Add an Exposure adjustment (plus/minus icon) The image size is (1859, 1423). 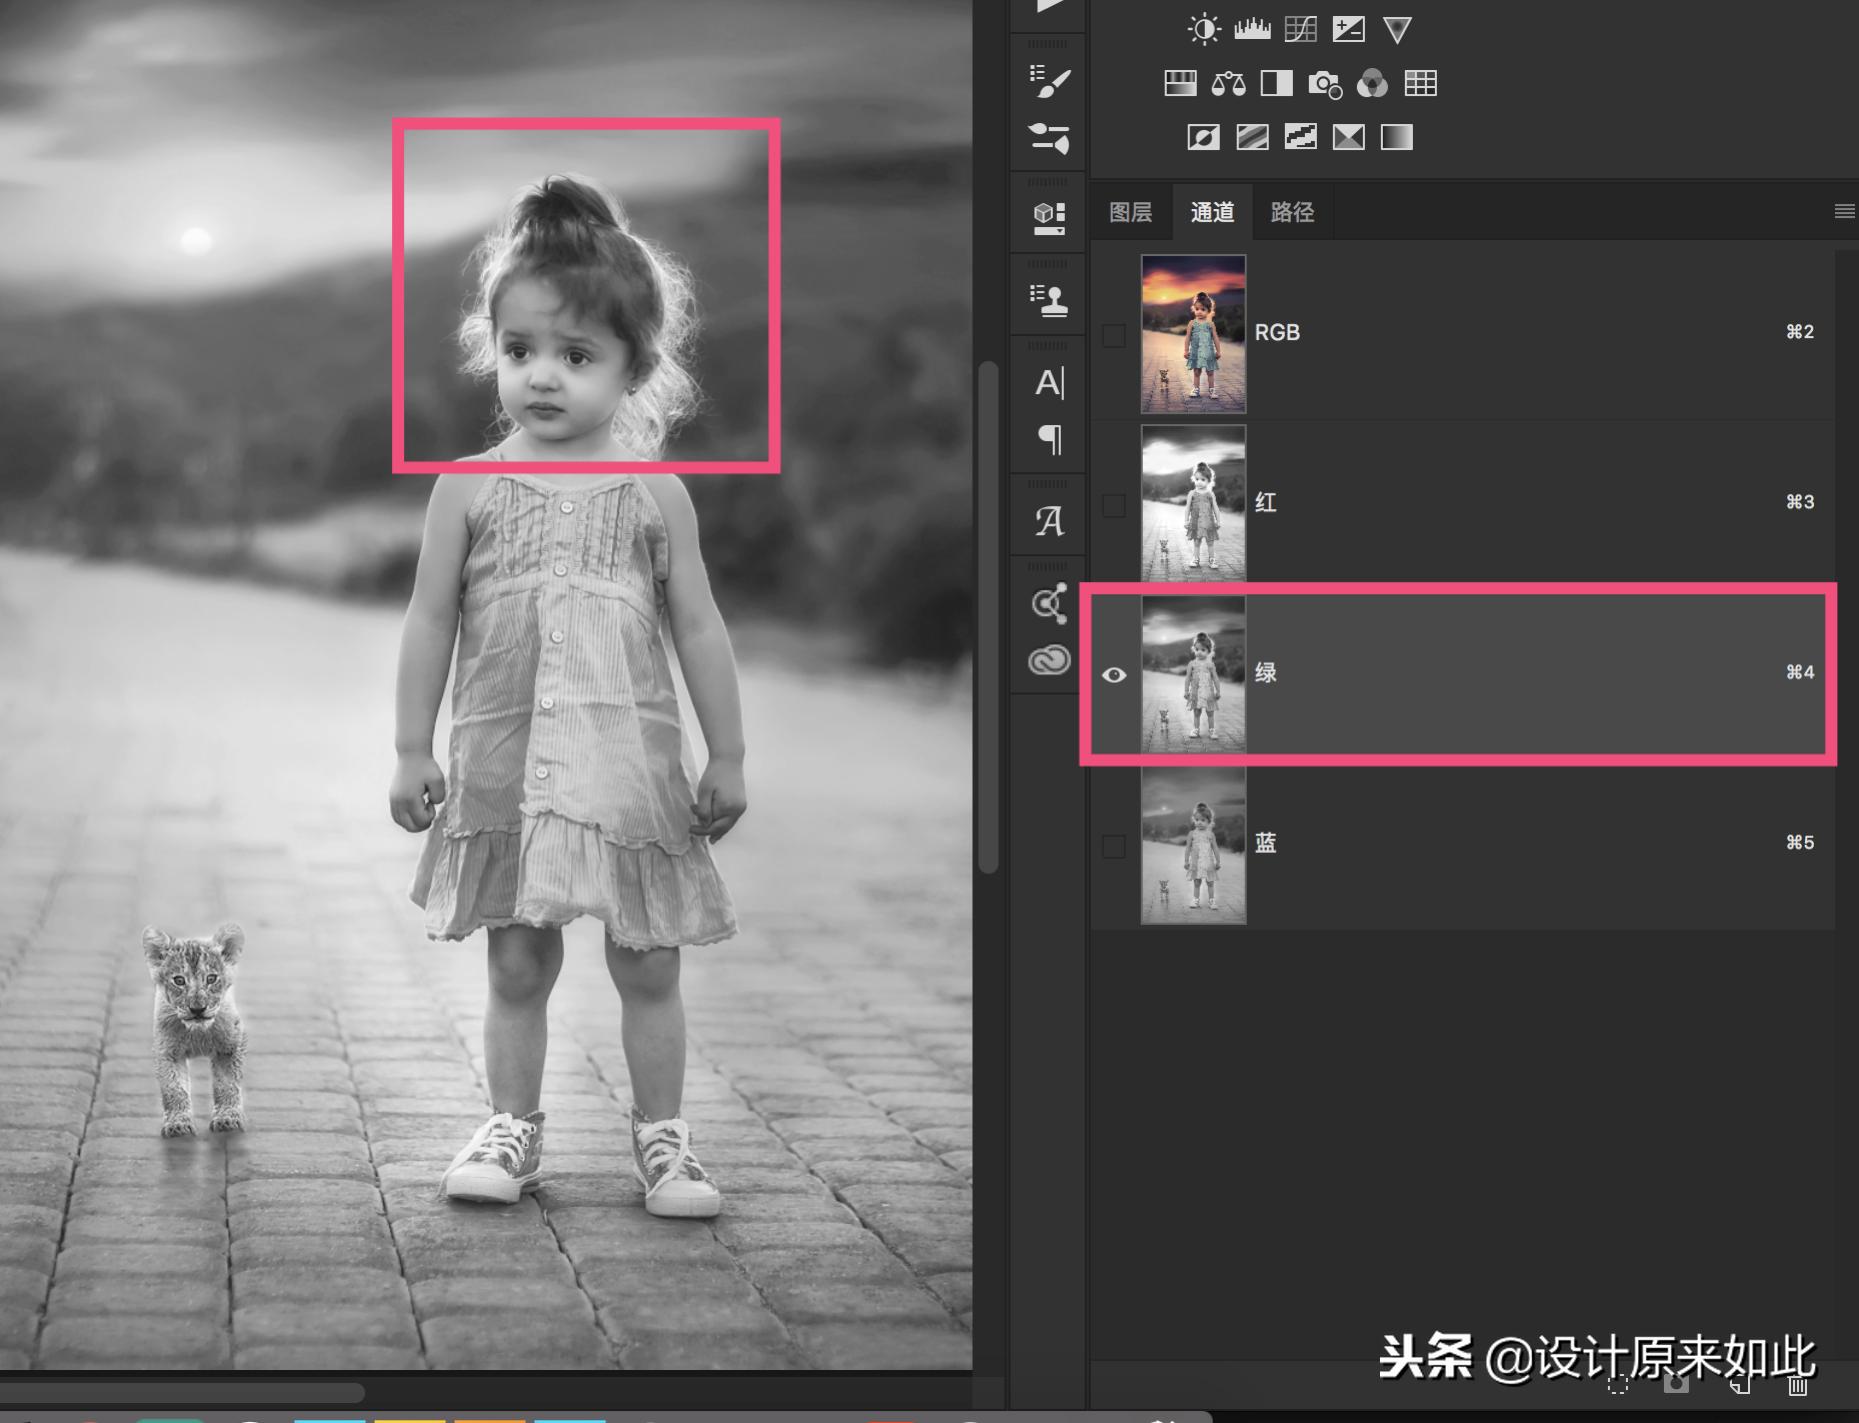pyautogui.click(x=1348, y=29)
